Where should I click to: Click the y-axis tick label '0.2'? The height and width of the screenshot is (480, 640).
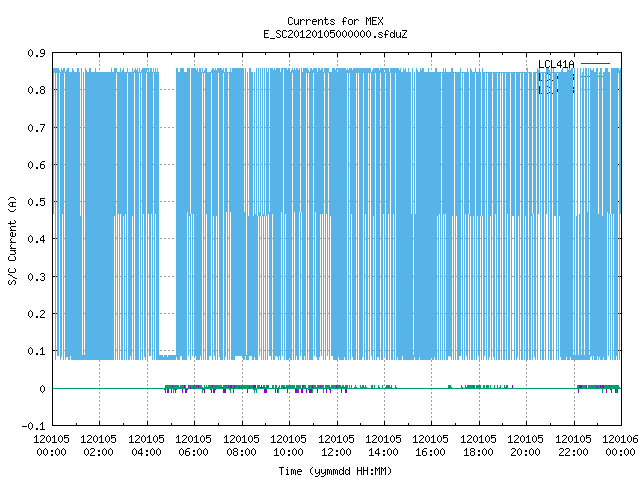coord(36,314)
